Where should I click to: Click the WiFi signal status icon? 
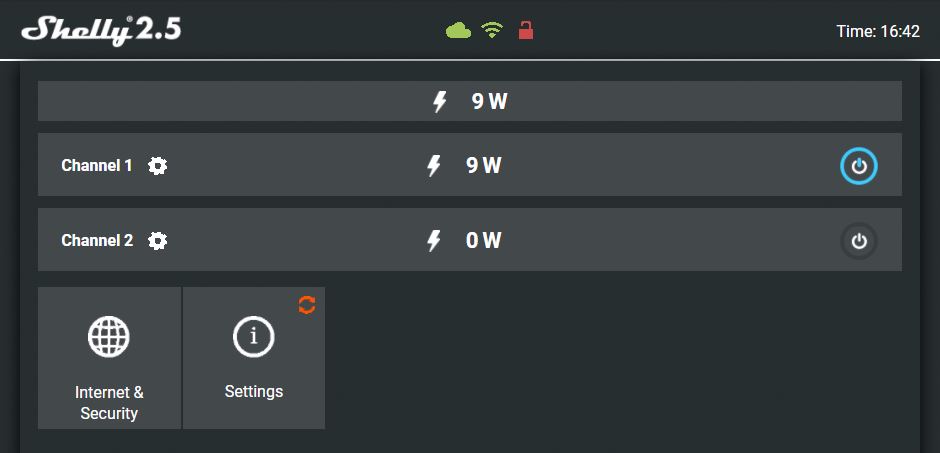pyautogui.click(x=492, y=30)
